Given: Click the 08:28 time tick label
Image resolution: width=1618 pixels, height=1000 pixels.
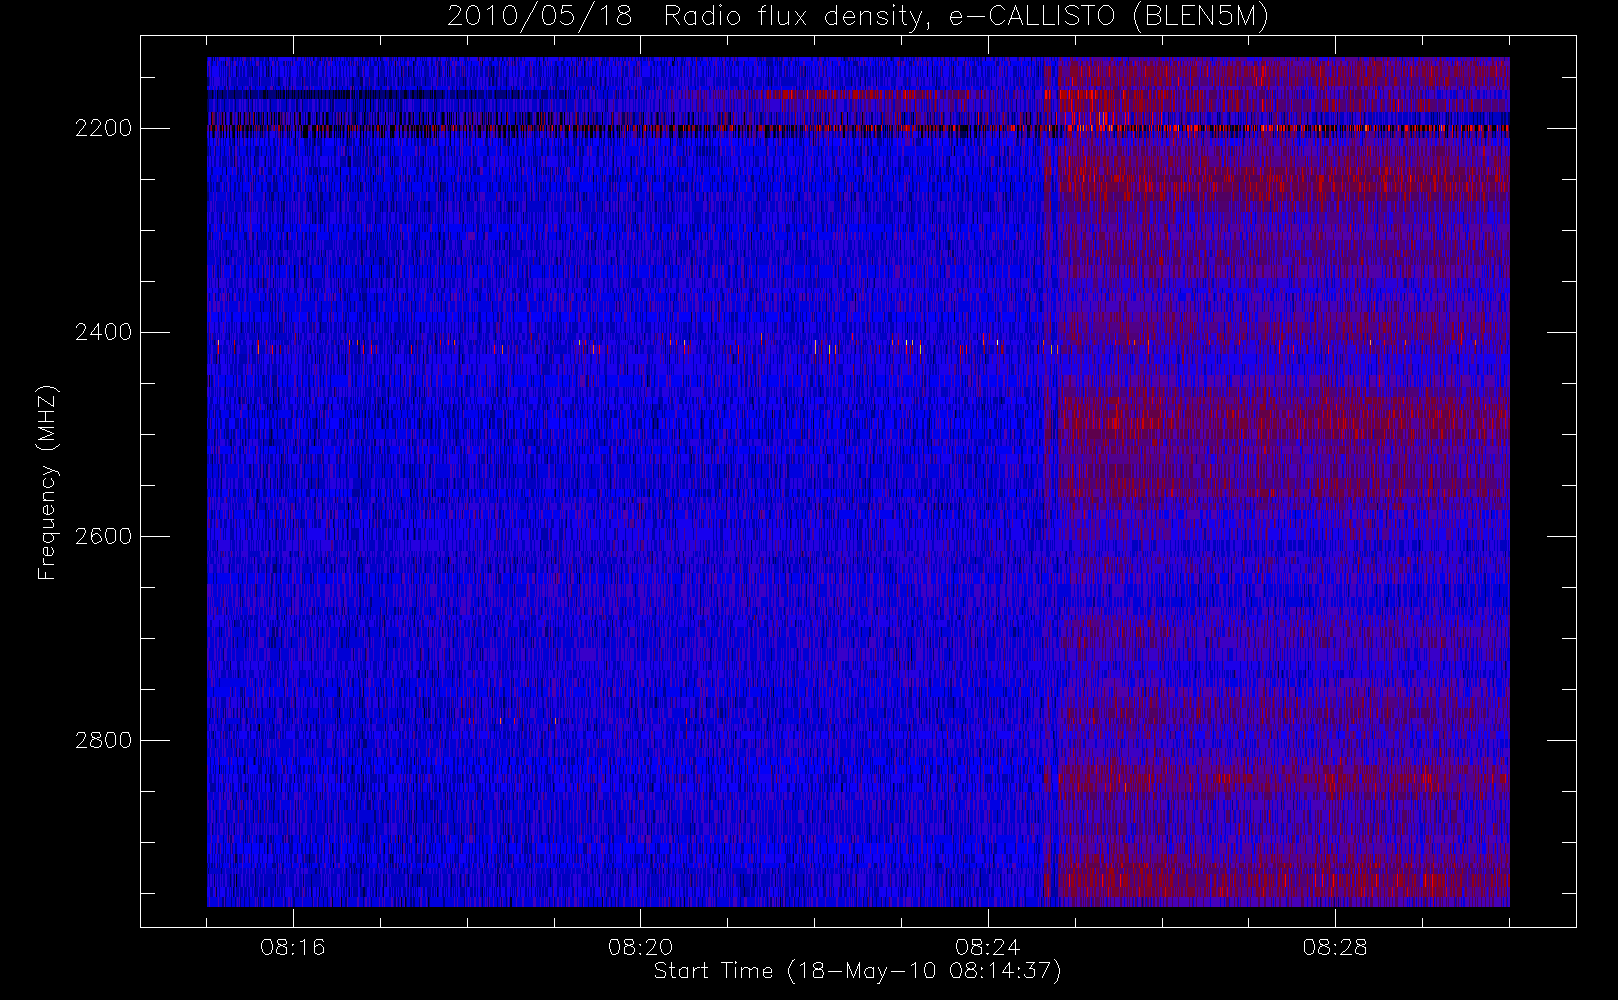Looking at the screenshot, I should click(x=1334, y=947).
